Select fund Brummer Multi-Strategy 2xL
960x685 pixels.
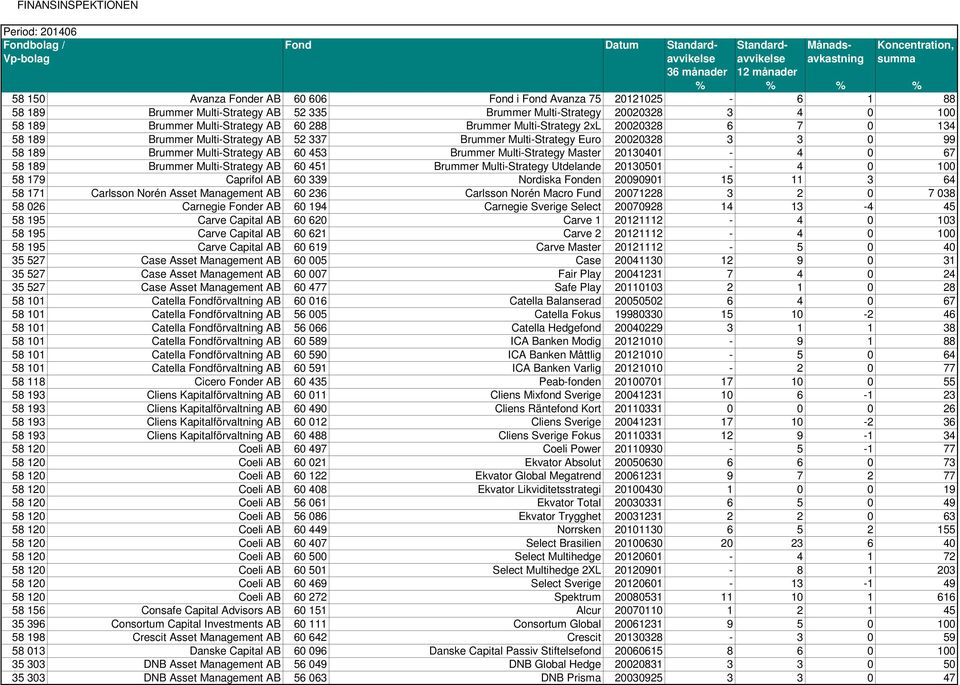[x=534, y=126]
